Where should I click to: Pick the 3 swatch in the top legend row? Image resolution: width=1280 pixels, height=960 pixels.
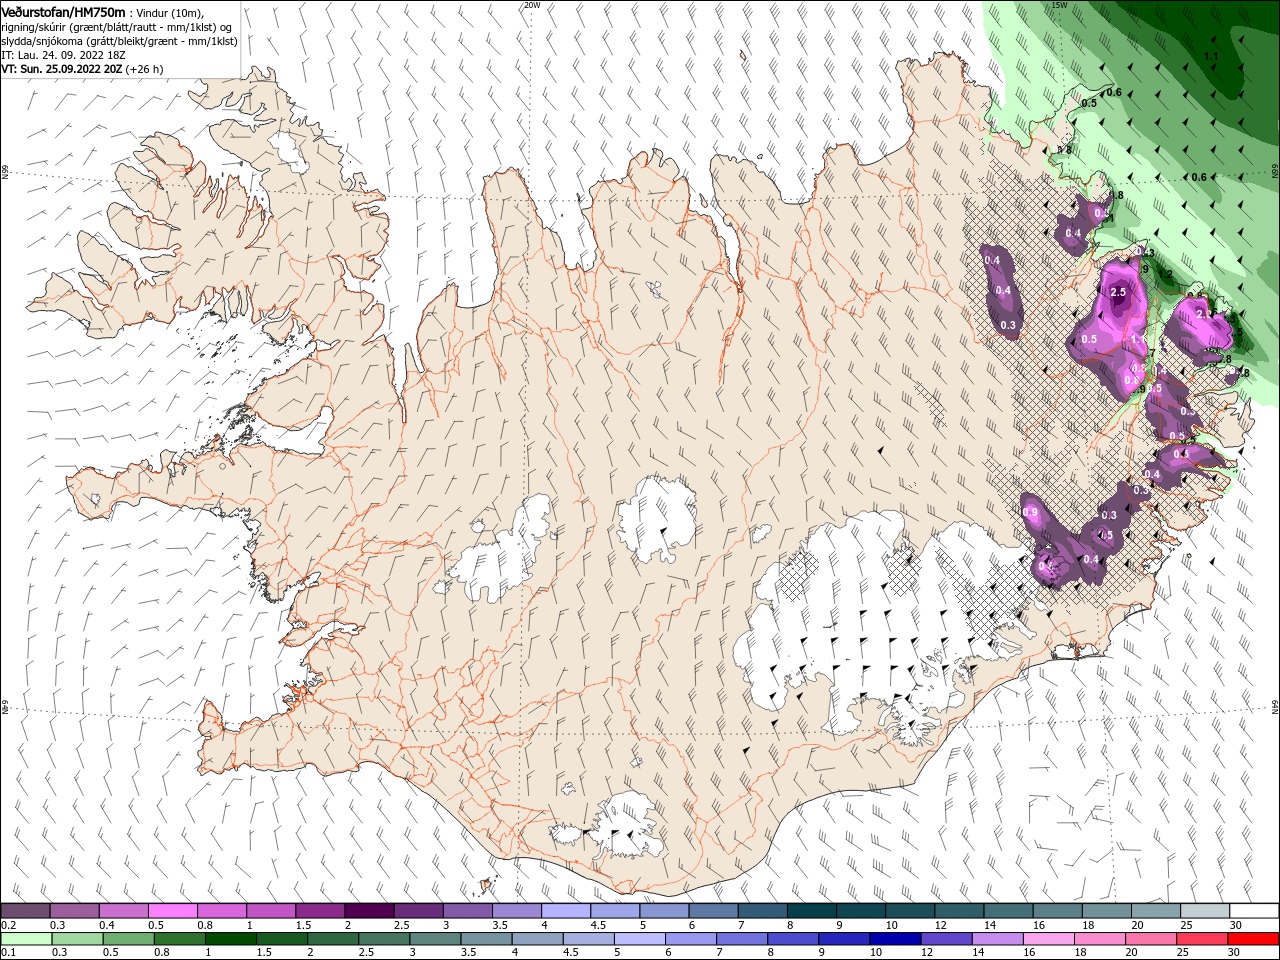[467, 911]
